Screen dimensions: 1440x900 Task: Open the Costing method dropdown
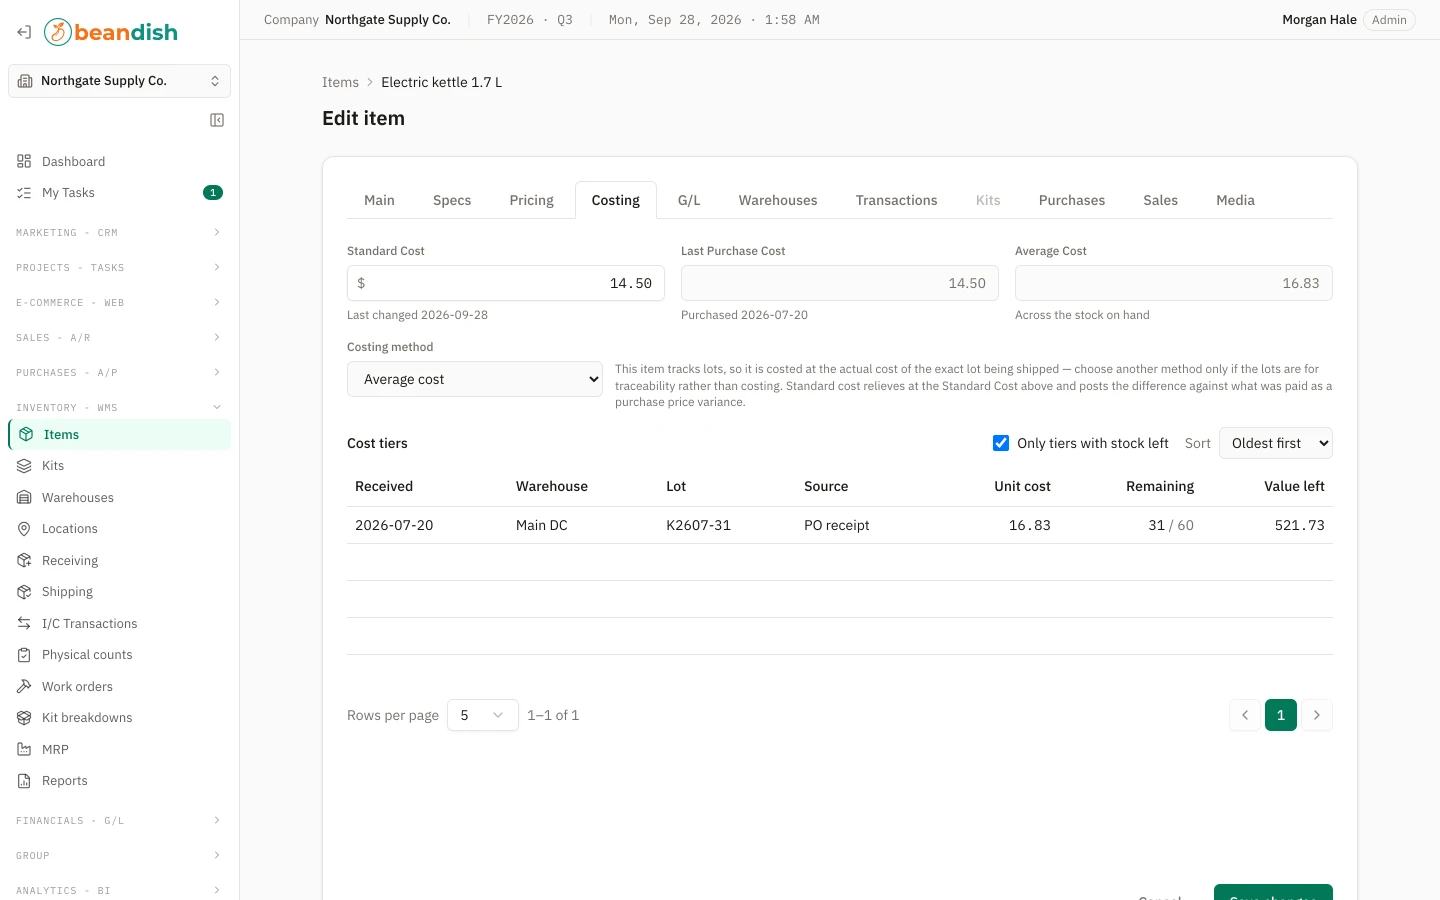click(x=475, y=379)
